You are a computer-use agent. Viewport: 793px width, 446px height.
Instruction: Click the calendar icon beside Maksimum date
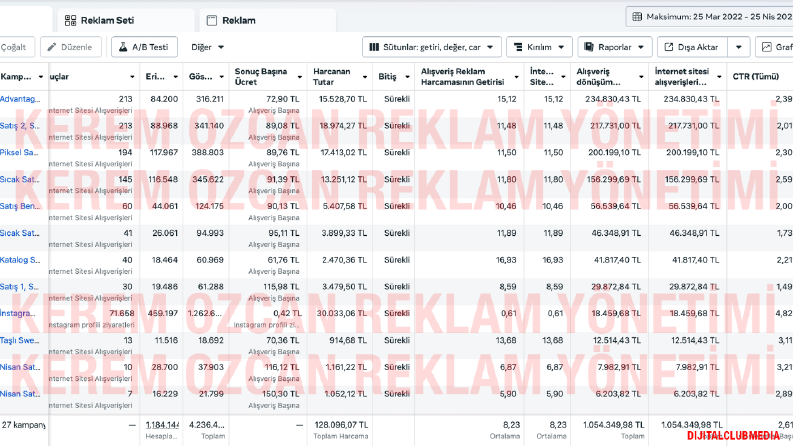click(x=637, y=17)
